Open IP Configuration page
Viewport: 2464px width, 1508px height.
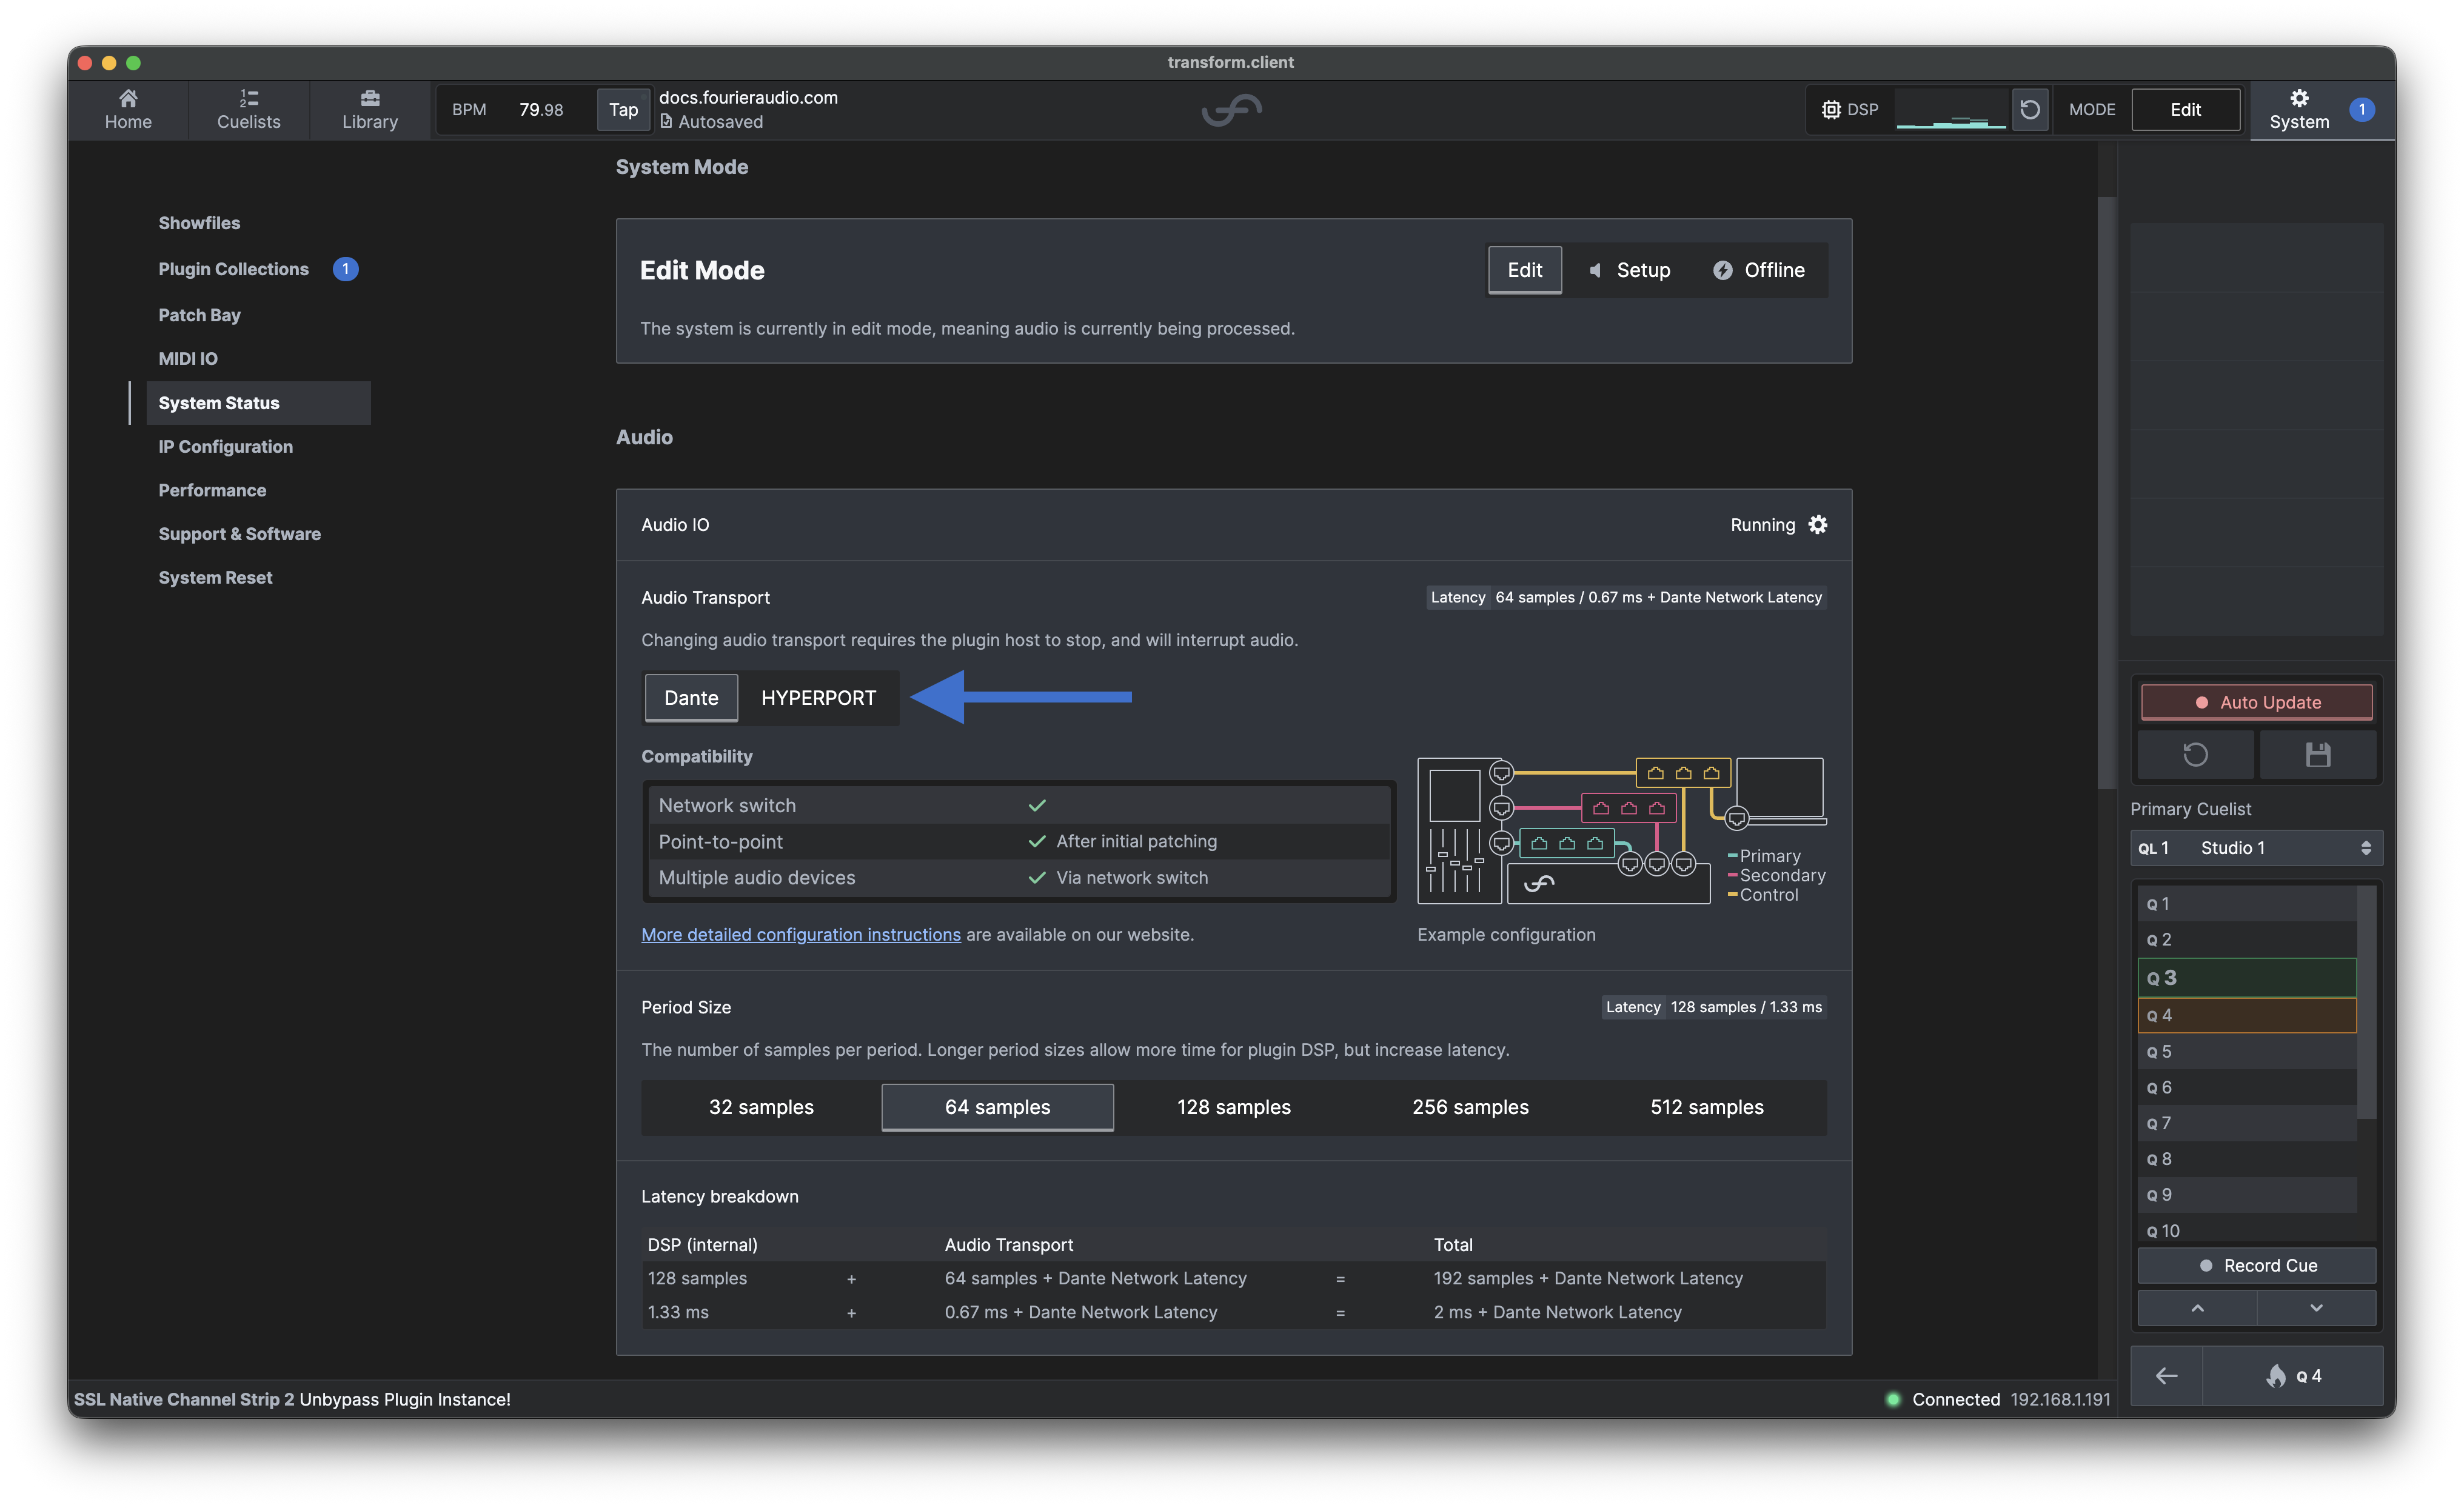pos(225,446)
